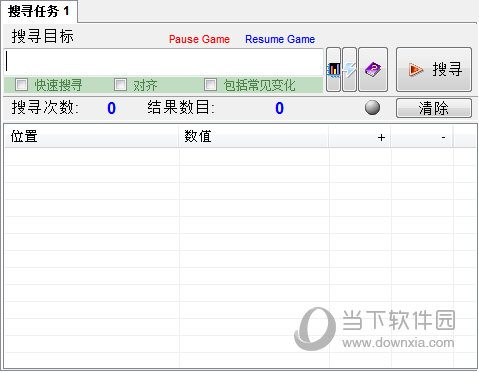
Task: Click Pause Game link
Action: point(199,39)
